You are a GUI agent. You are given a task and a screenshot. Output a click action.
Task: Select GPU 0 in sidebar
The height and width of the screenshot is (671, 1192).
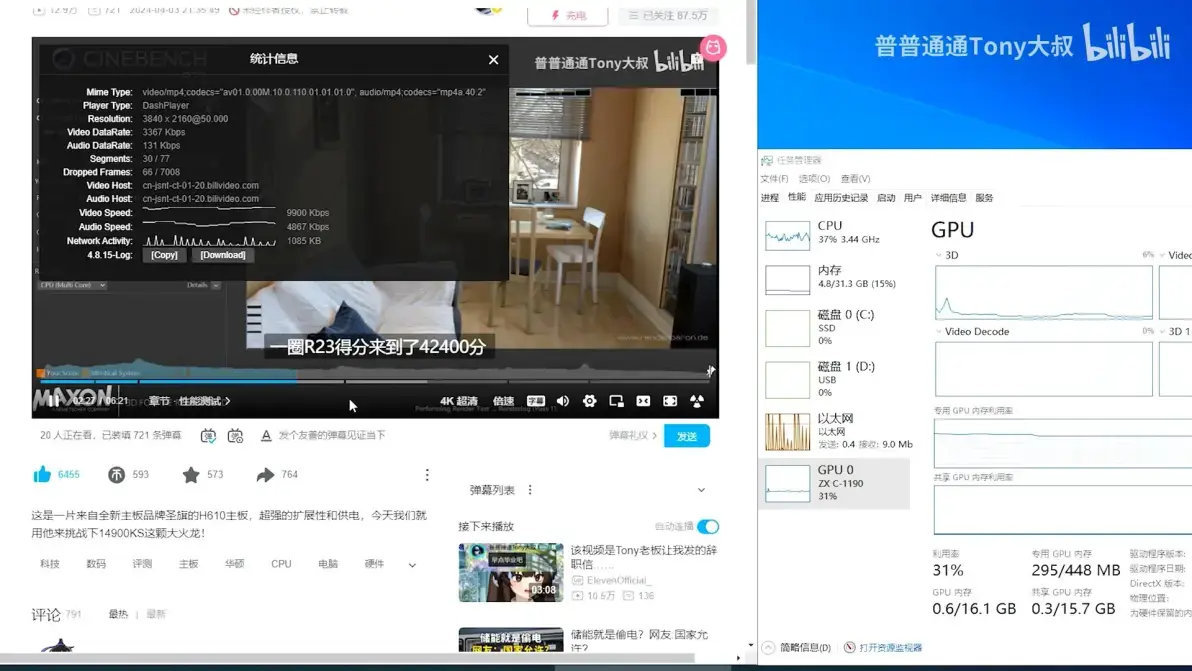click(x=835, y=483)
